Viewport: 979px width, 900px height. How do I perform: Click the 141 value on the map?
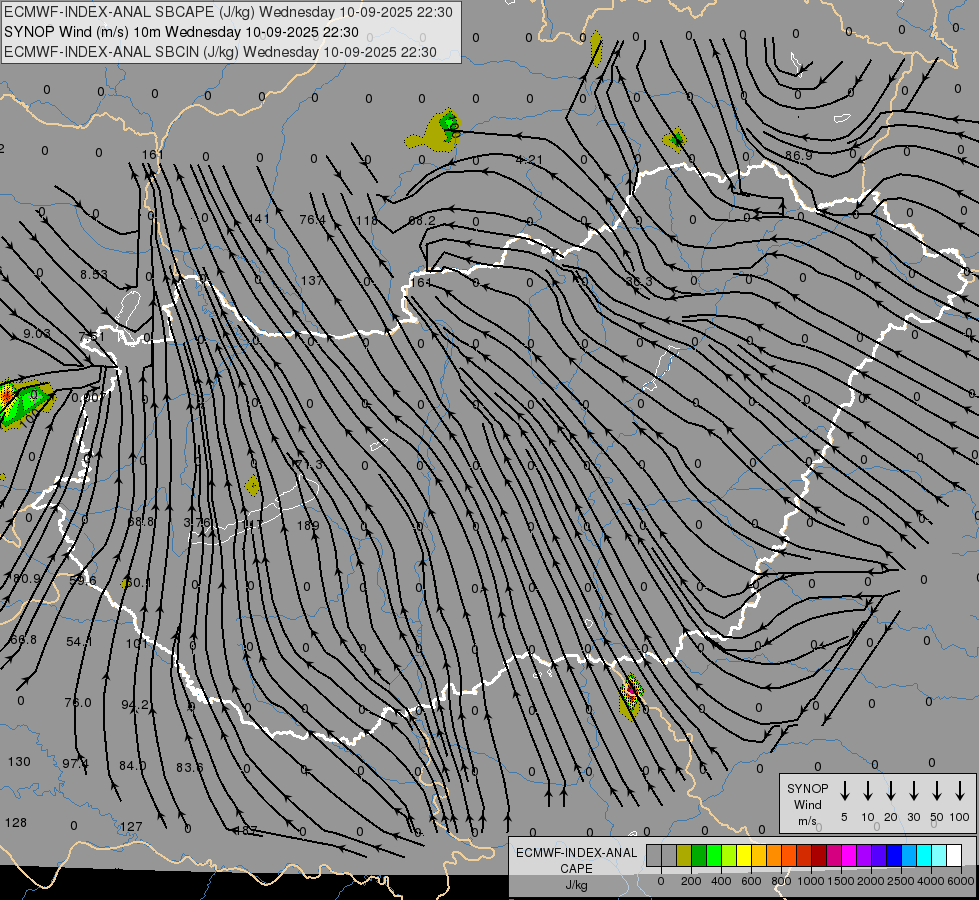coord(258,219)
